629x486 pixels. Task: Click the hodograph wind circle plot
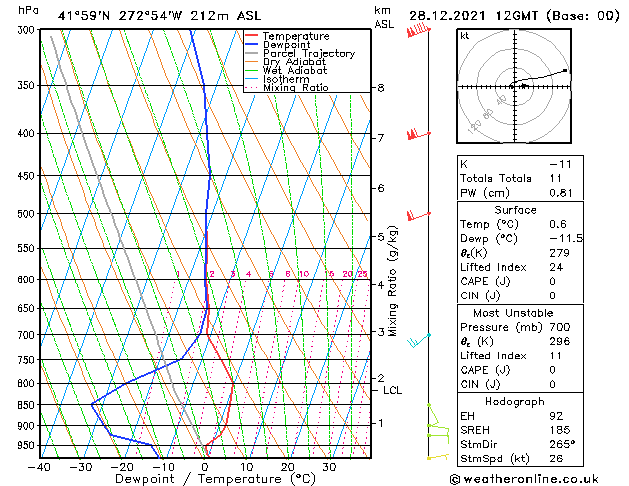(514, 86)
